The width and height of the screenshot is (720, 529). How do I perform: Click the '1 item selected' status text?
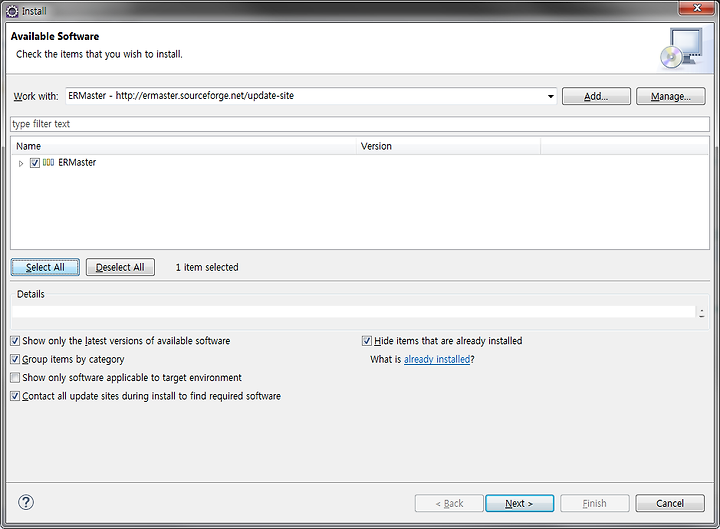207,267
